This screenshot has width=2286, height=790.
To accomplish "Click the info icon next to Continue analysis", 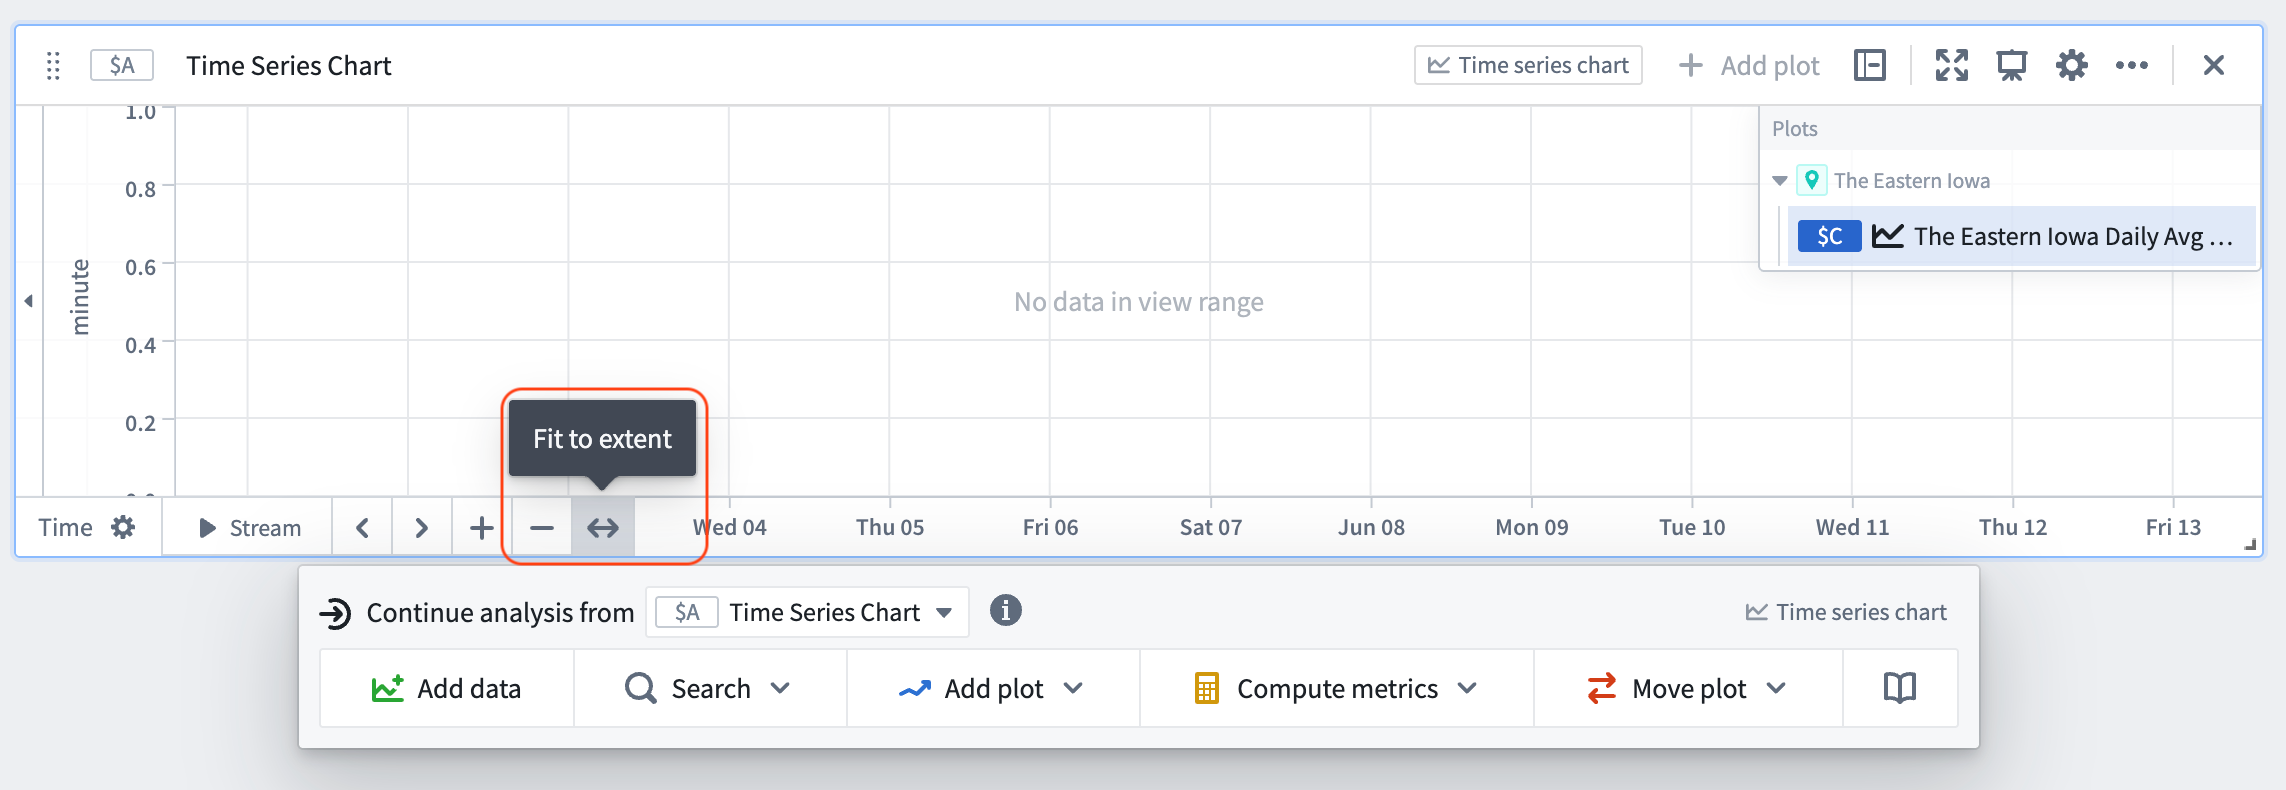I will (1007, 611).
